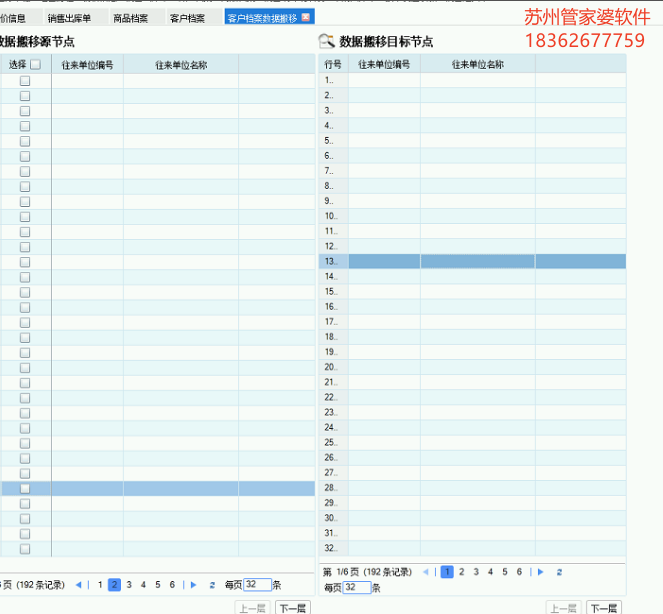Go to next page in source pagination

(193, 585)
